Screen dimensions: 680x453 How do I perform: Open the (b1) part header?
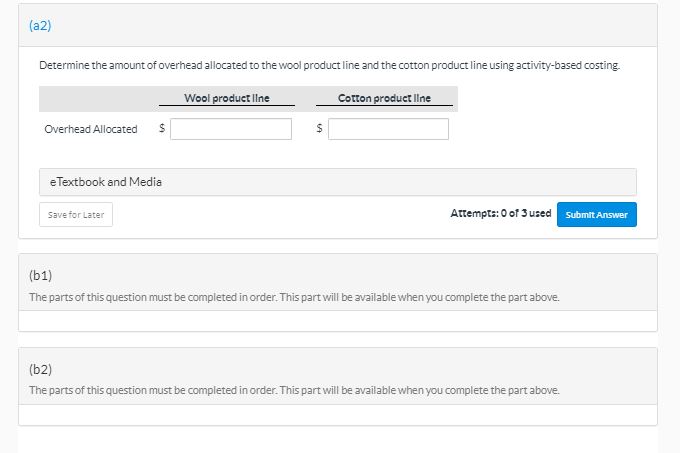(x=41, y=274)
